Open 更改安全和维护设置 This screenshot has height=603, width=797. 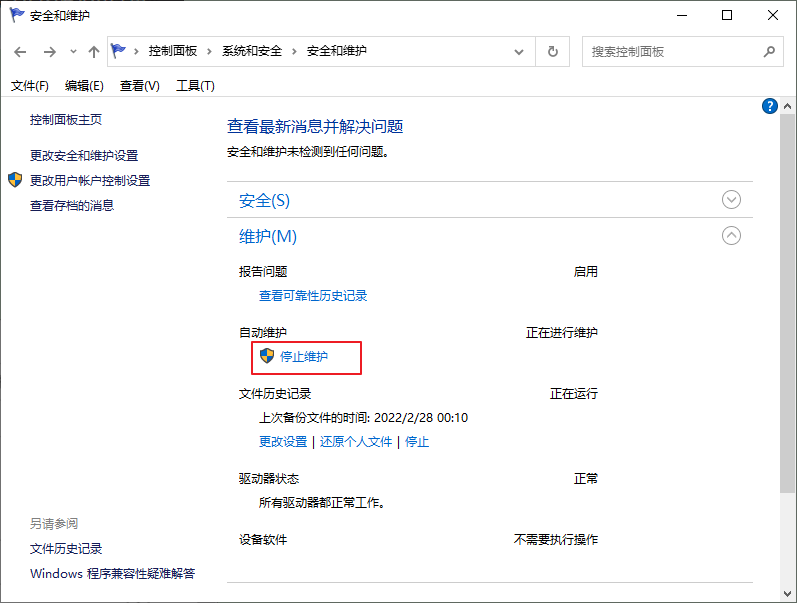coord(84,156)
